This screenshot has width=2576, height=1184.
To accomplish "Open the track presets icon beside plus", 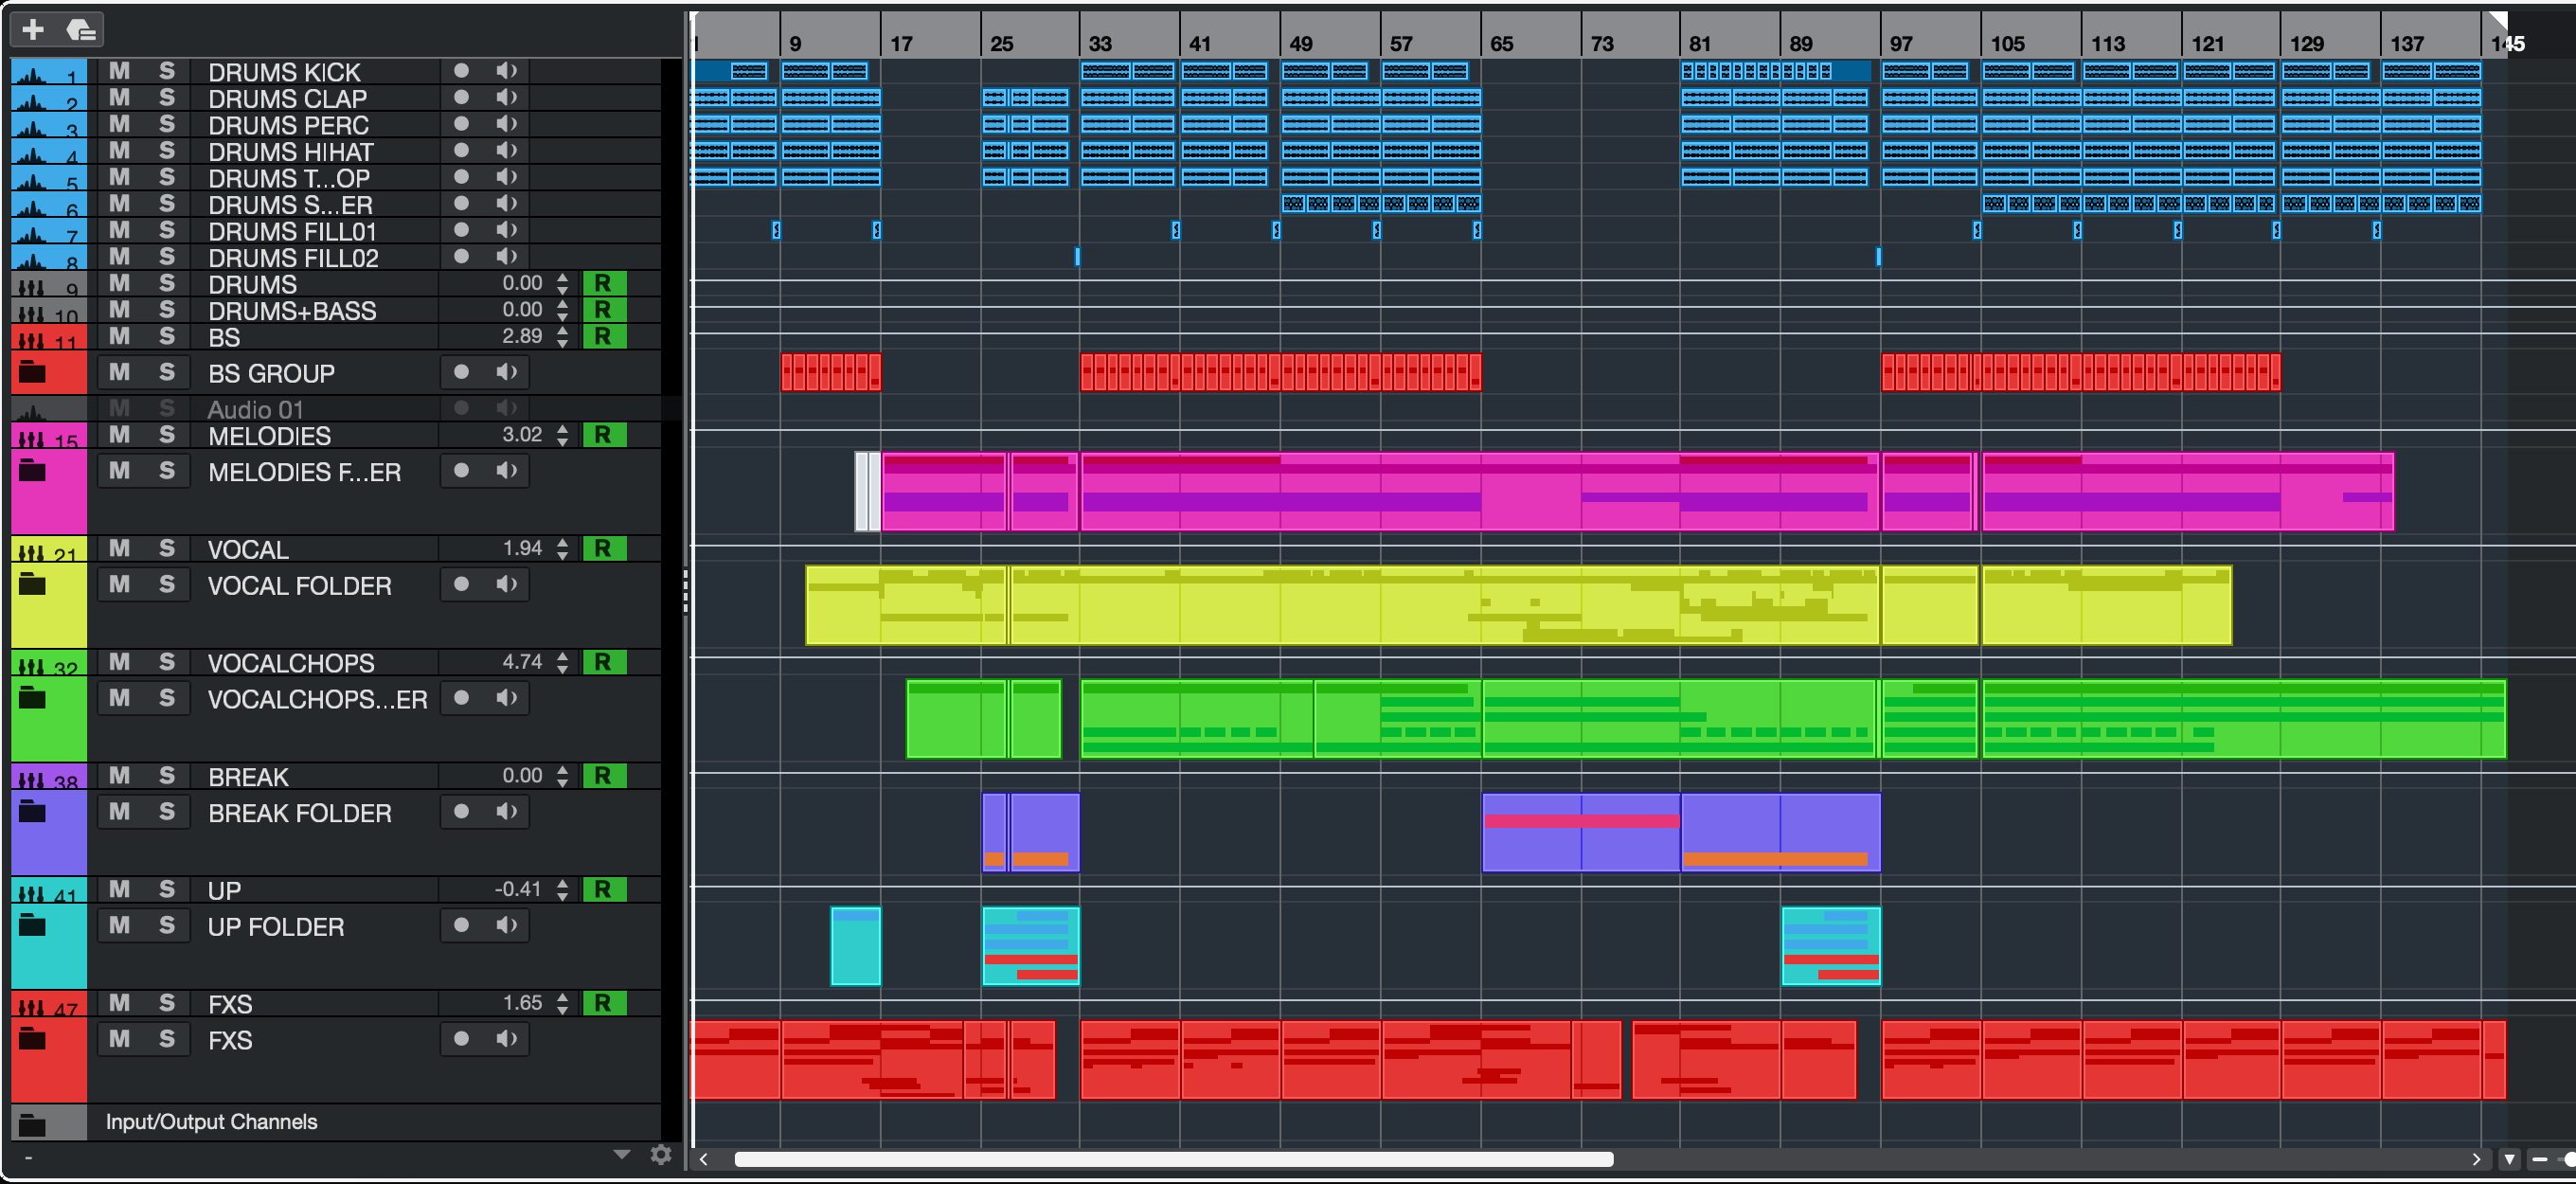I will pyautogui.click(x=81, y=30).
